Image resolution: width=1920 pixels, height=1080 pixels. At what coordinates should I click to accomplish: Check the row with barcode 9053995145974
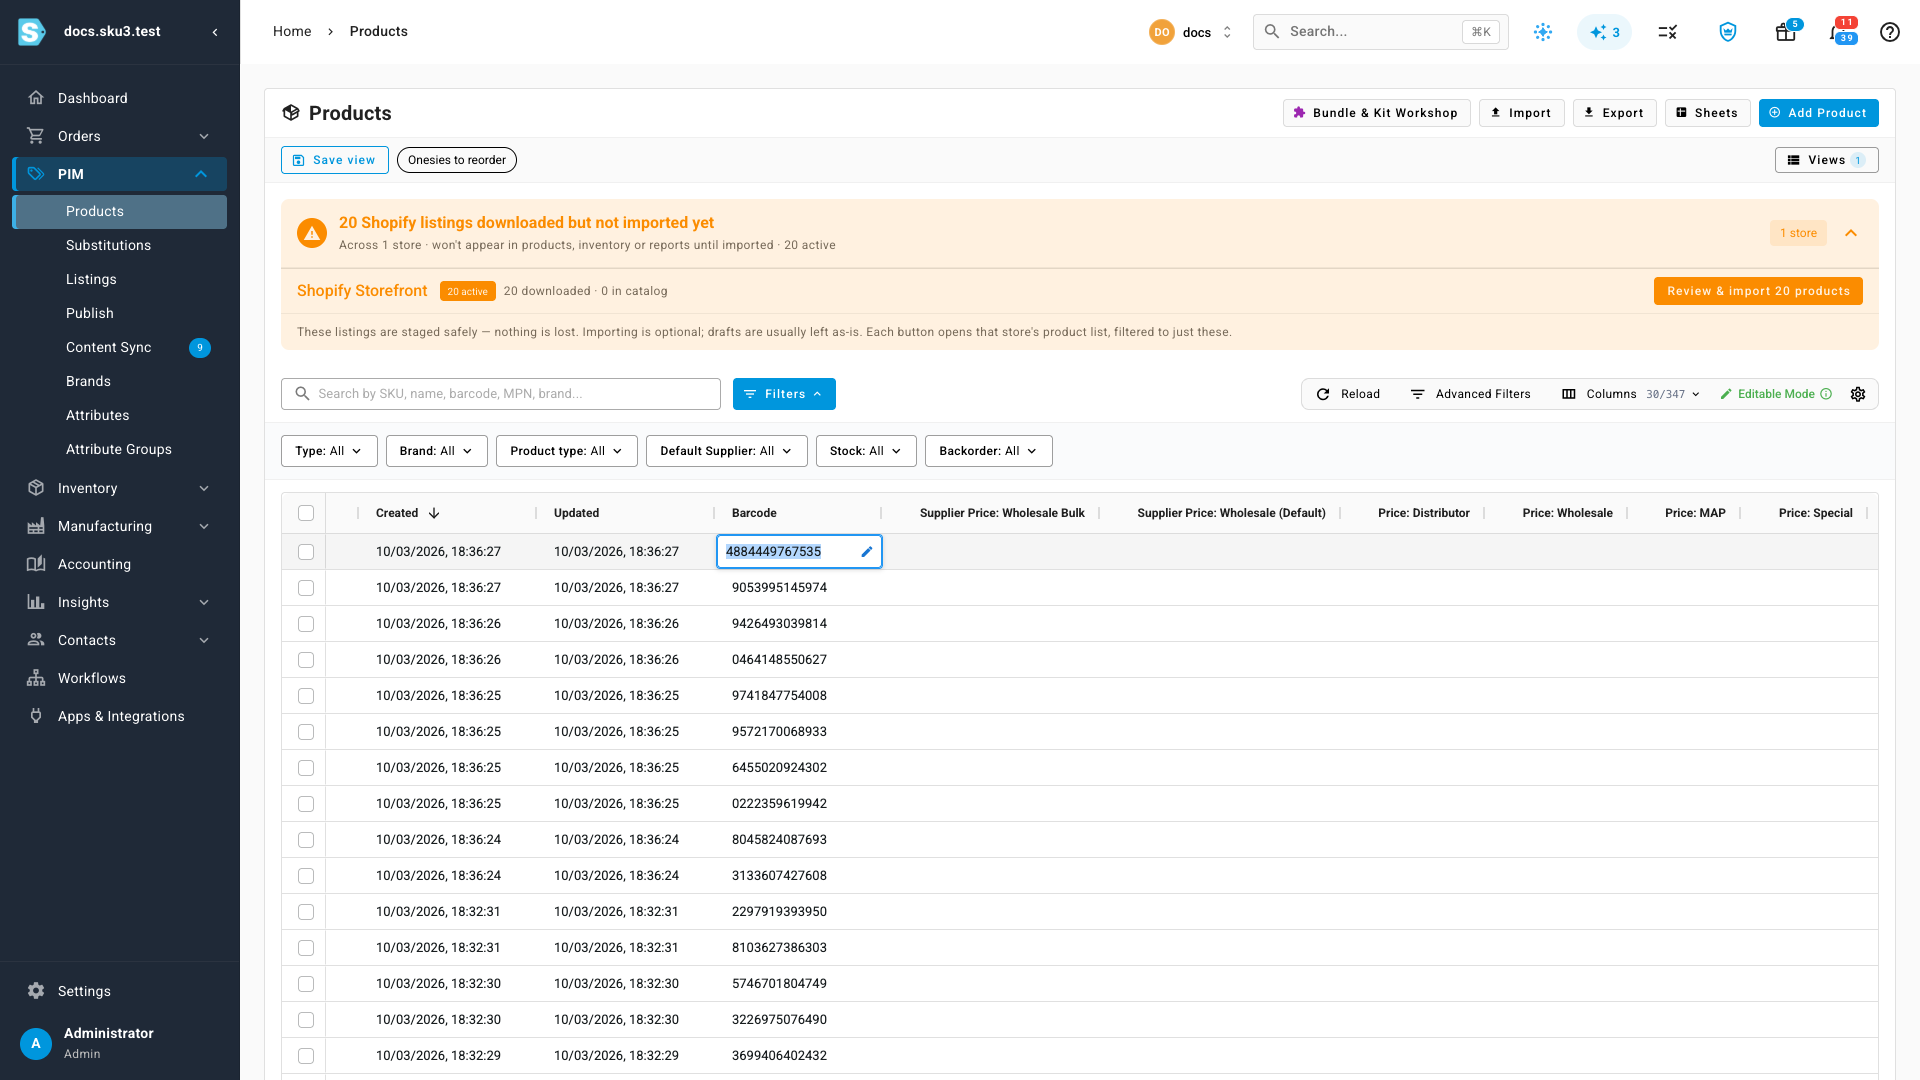pyautogui.click(x=306, y=588)
